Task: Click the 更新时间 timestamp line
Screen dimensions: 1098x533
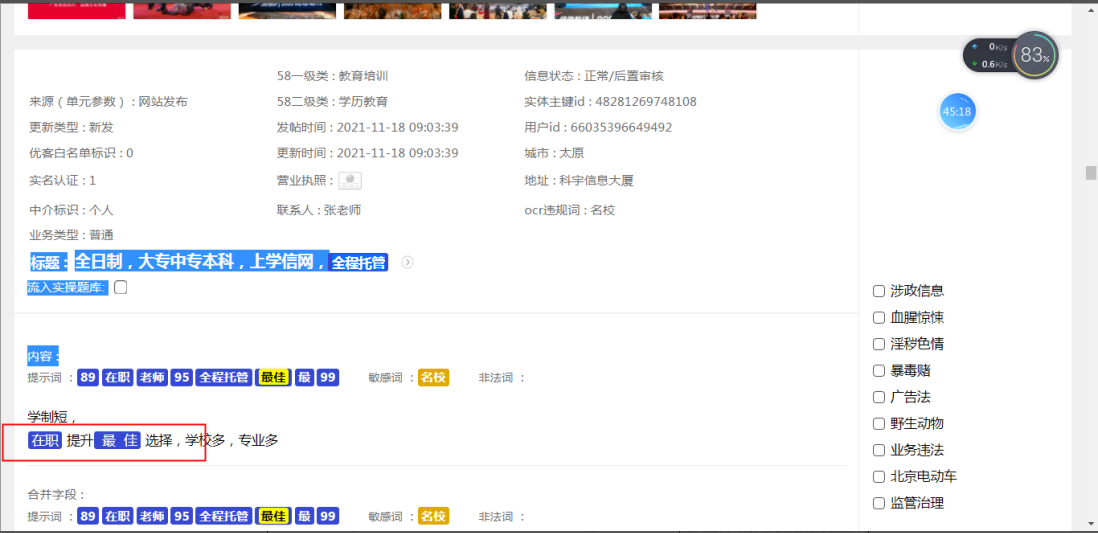Action: tap(368, 153)
